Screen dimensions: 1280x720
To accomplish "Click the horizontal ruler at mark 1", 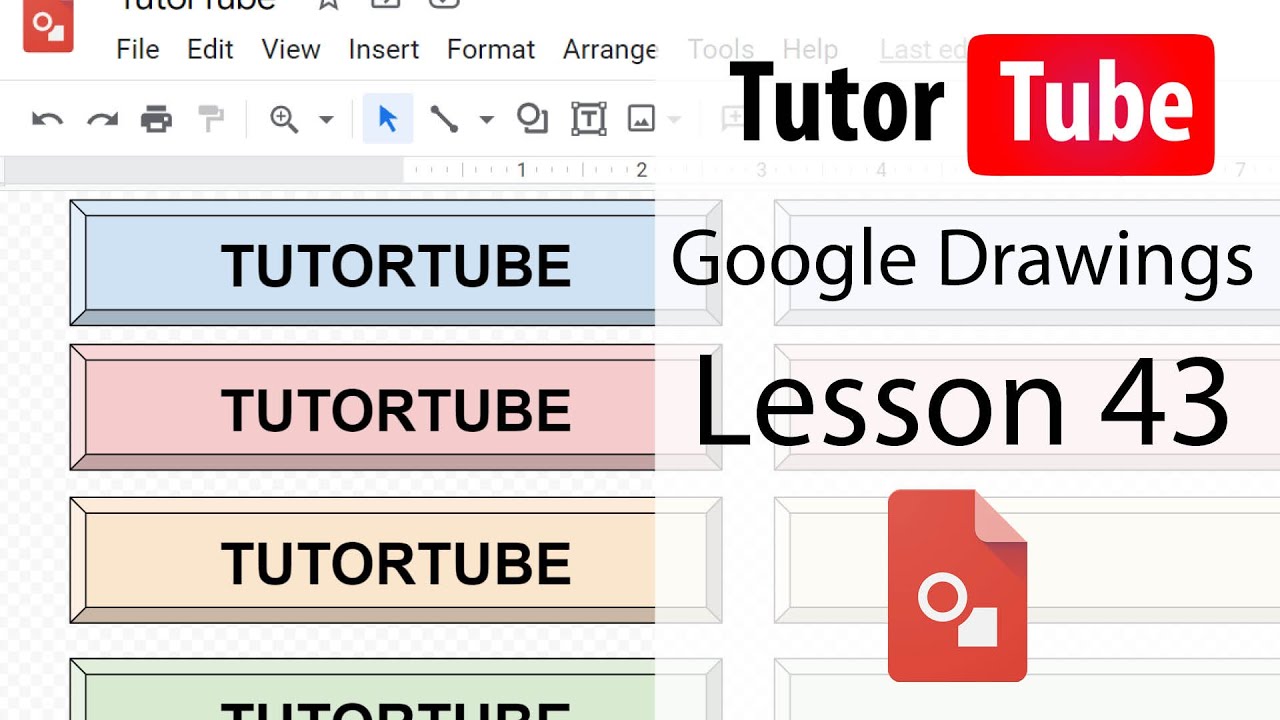I will point(521,170).
